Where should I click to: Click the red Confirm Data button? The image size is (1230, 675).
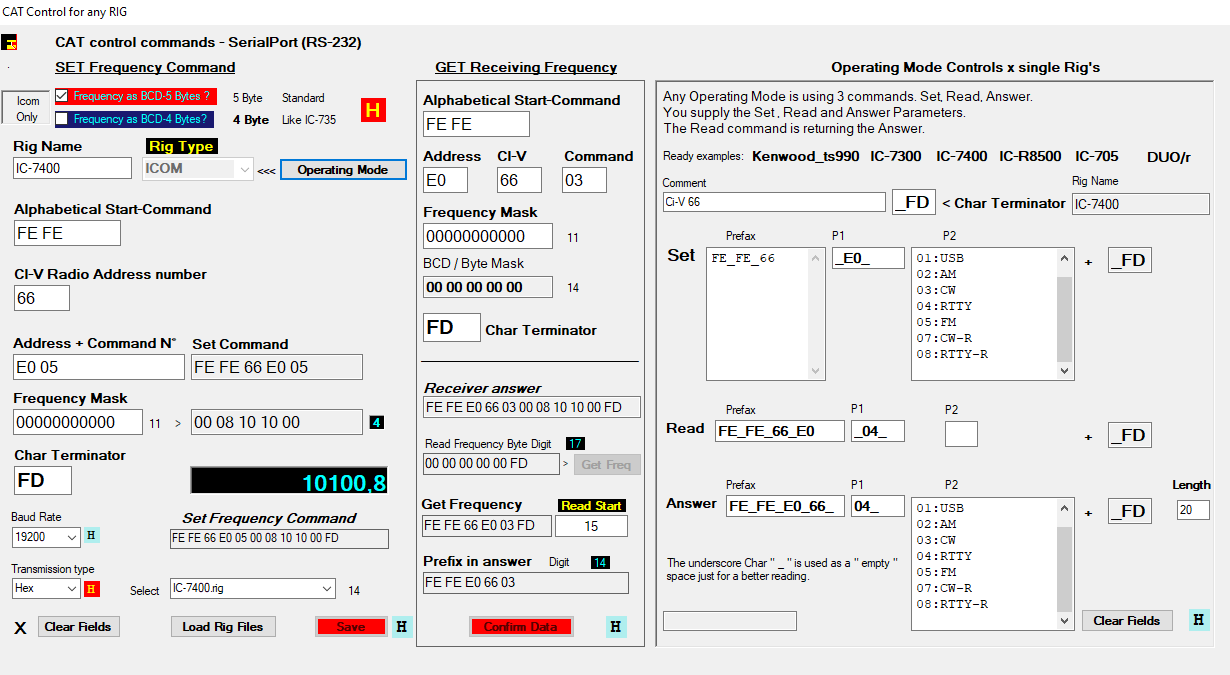pos(521,627)
